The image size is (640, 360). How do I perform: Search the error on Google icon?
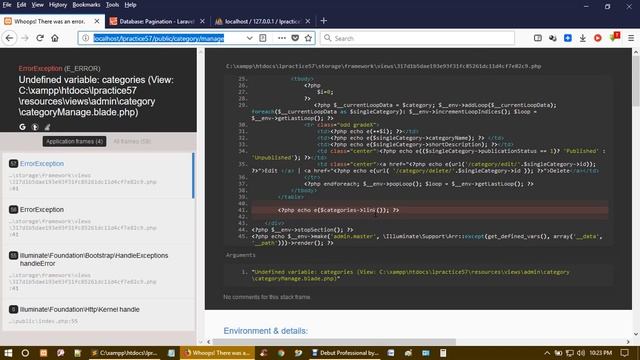(22, 127)
